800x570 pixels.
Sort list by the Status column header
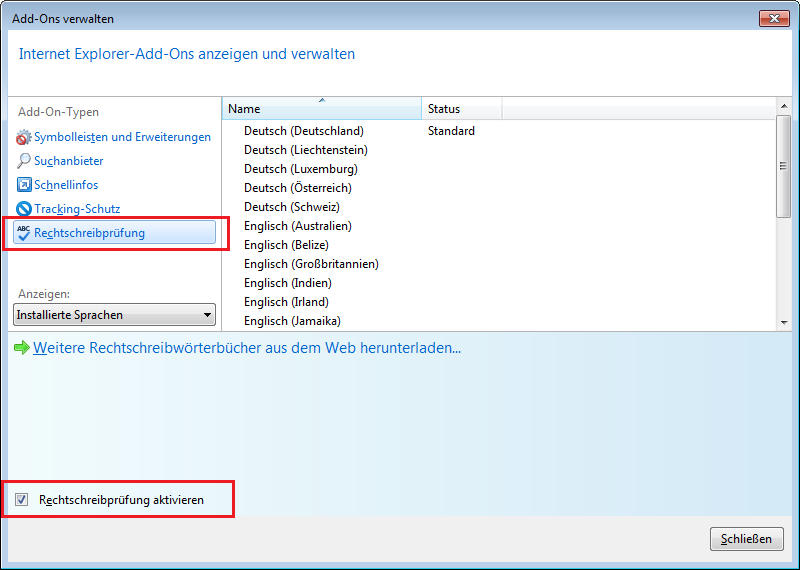(x=462, y=109)
